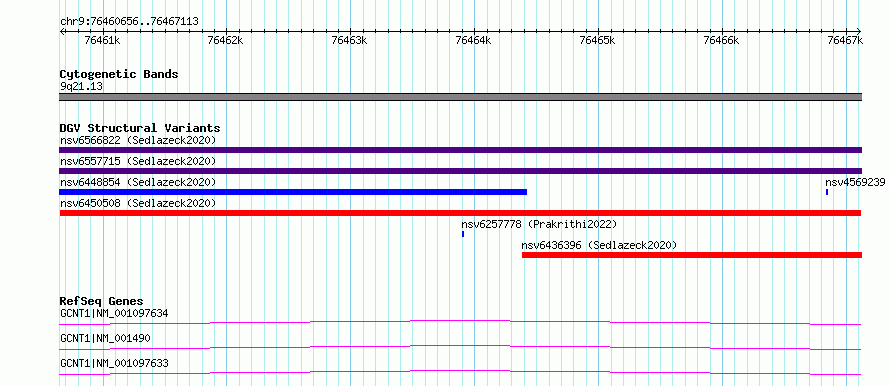Select the red bar for nsv6450508

(460, 213)
